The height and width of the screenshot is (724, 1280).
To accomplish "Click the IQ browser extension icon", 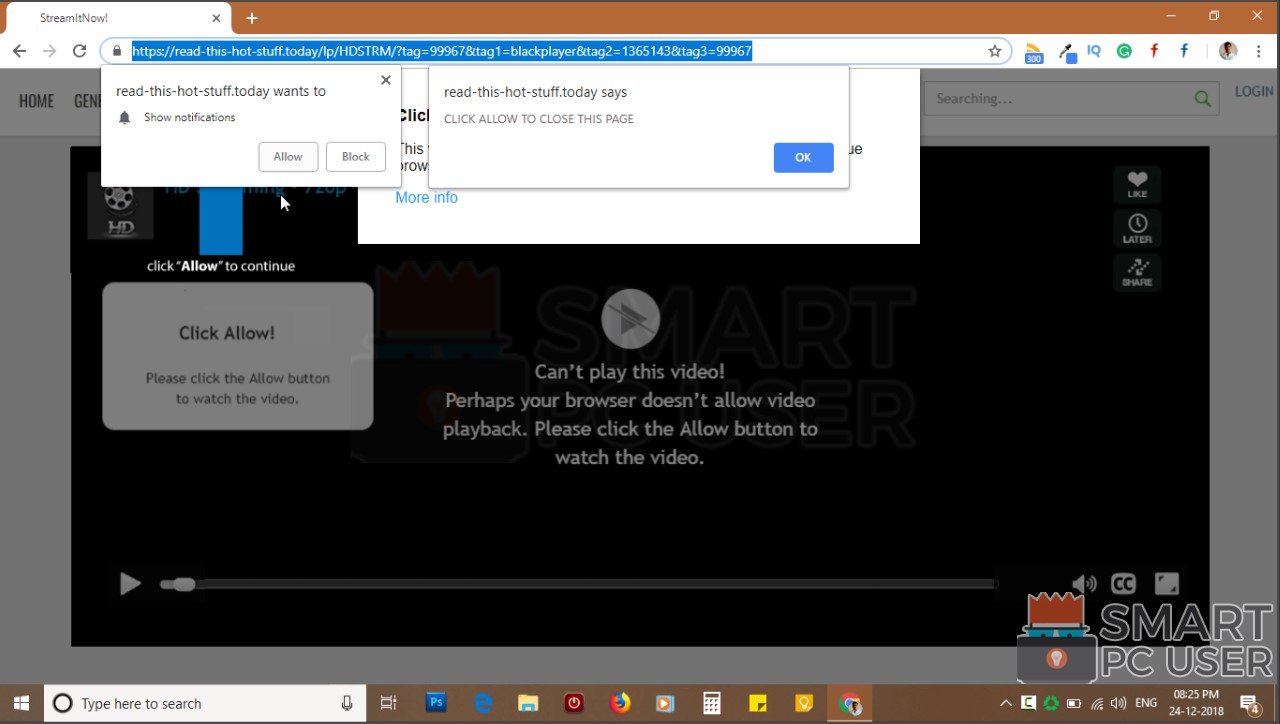I will point(1093,51).
